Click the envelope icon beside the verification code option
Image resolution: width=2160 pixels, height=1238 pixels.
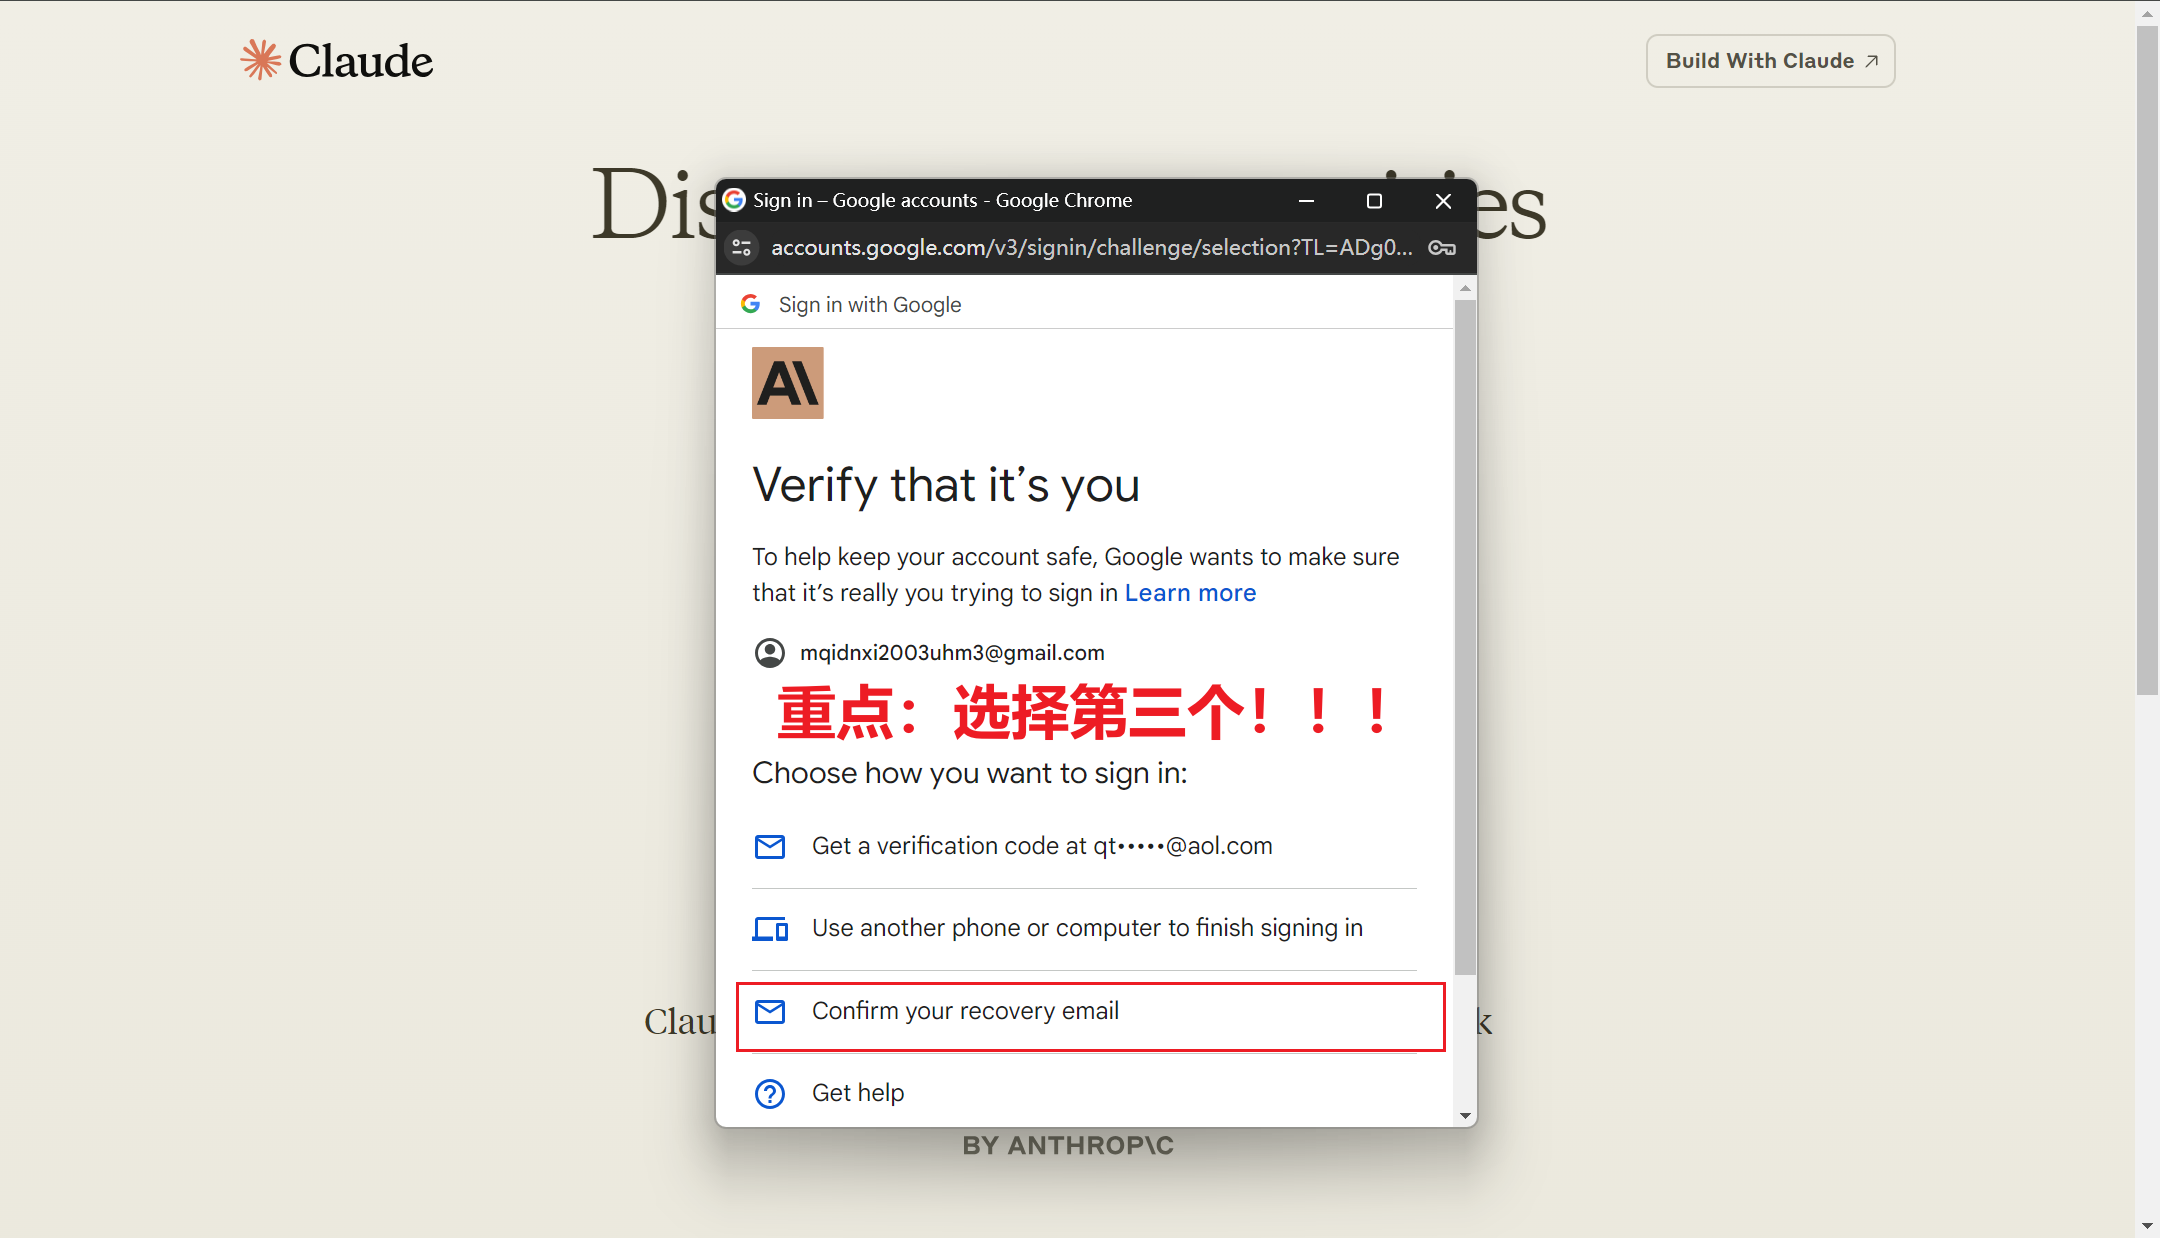tap(769, 847)
